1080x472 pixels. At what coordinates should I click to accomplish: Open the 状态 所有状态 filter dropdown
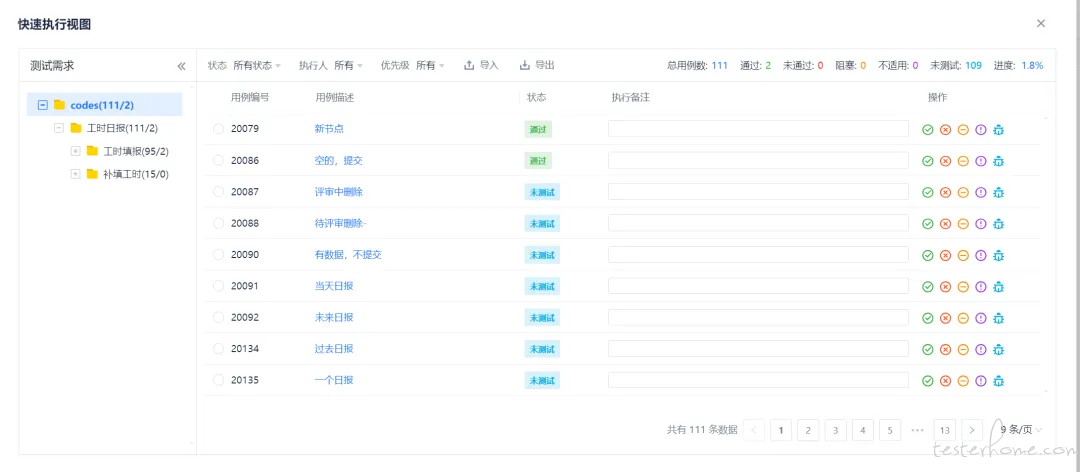click(x=257, y=65)
